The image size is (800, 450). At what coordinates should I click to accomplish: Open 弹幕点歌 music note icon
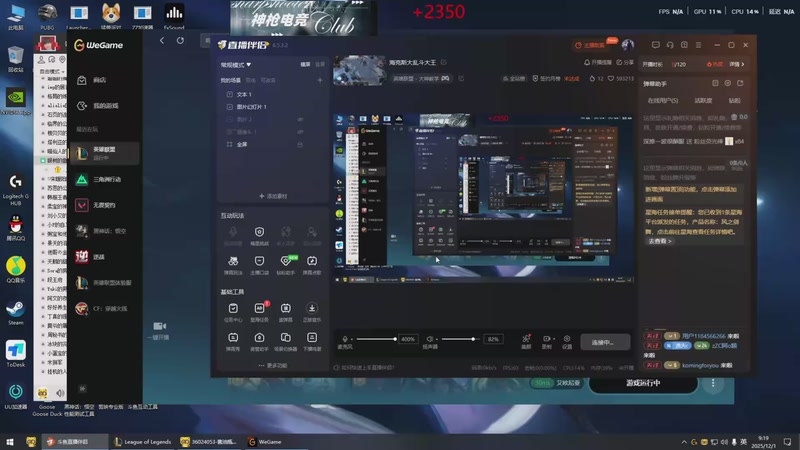[x=312, y=261]
